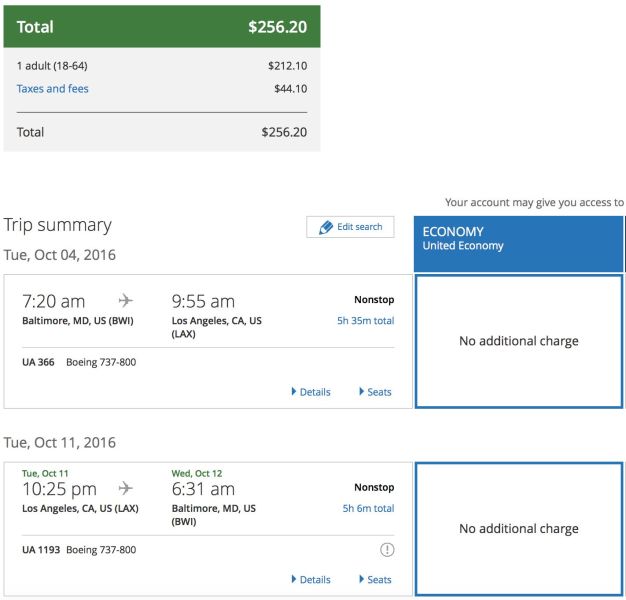Click the Edit search button
The width and height of the screenshot is (626, 600).
[x=350, y=227]
